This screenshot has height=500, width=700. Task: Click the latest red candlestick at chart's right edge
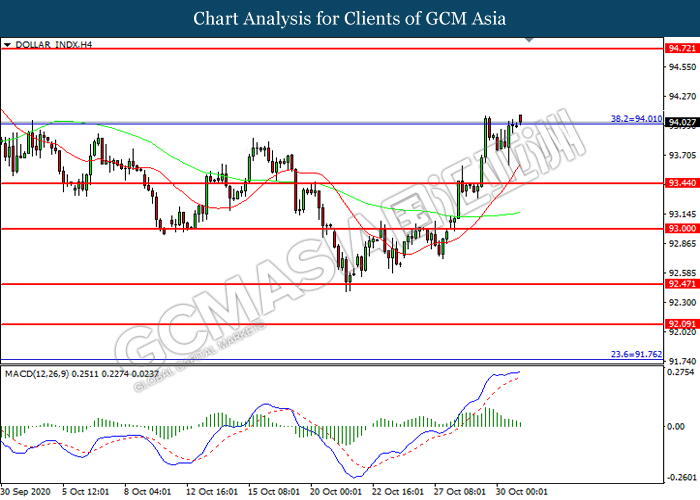click(x=521, y=119)
